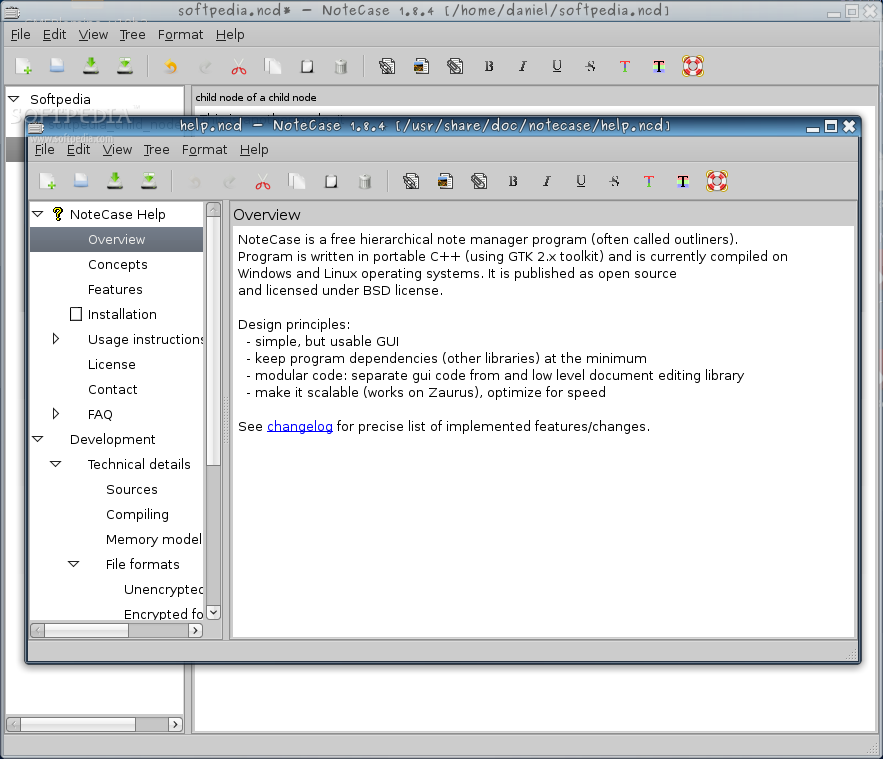This screenshot has height=759, width=883.
Task: Click help tree vertical scrollbar thumb
Action: pos(213,341)
